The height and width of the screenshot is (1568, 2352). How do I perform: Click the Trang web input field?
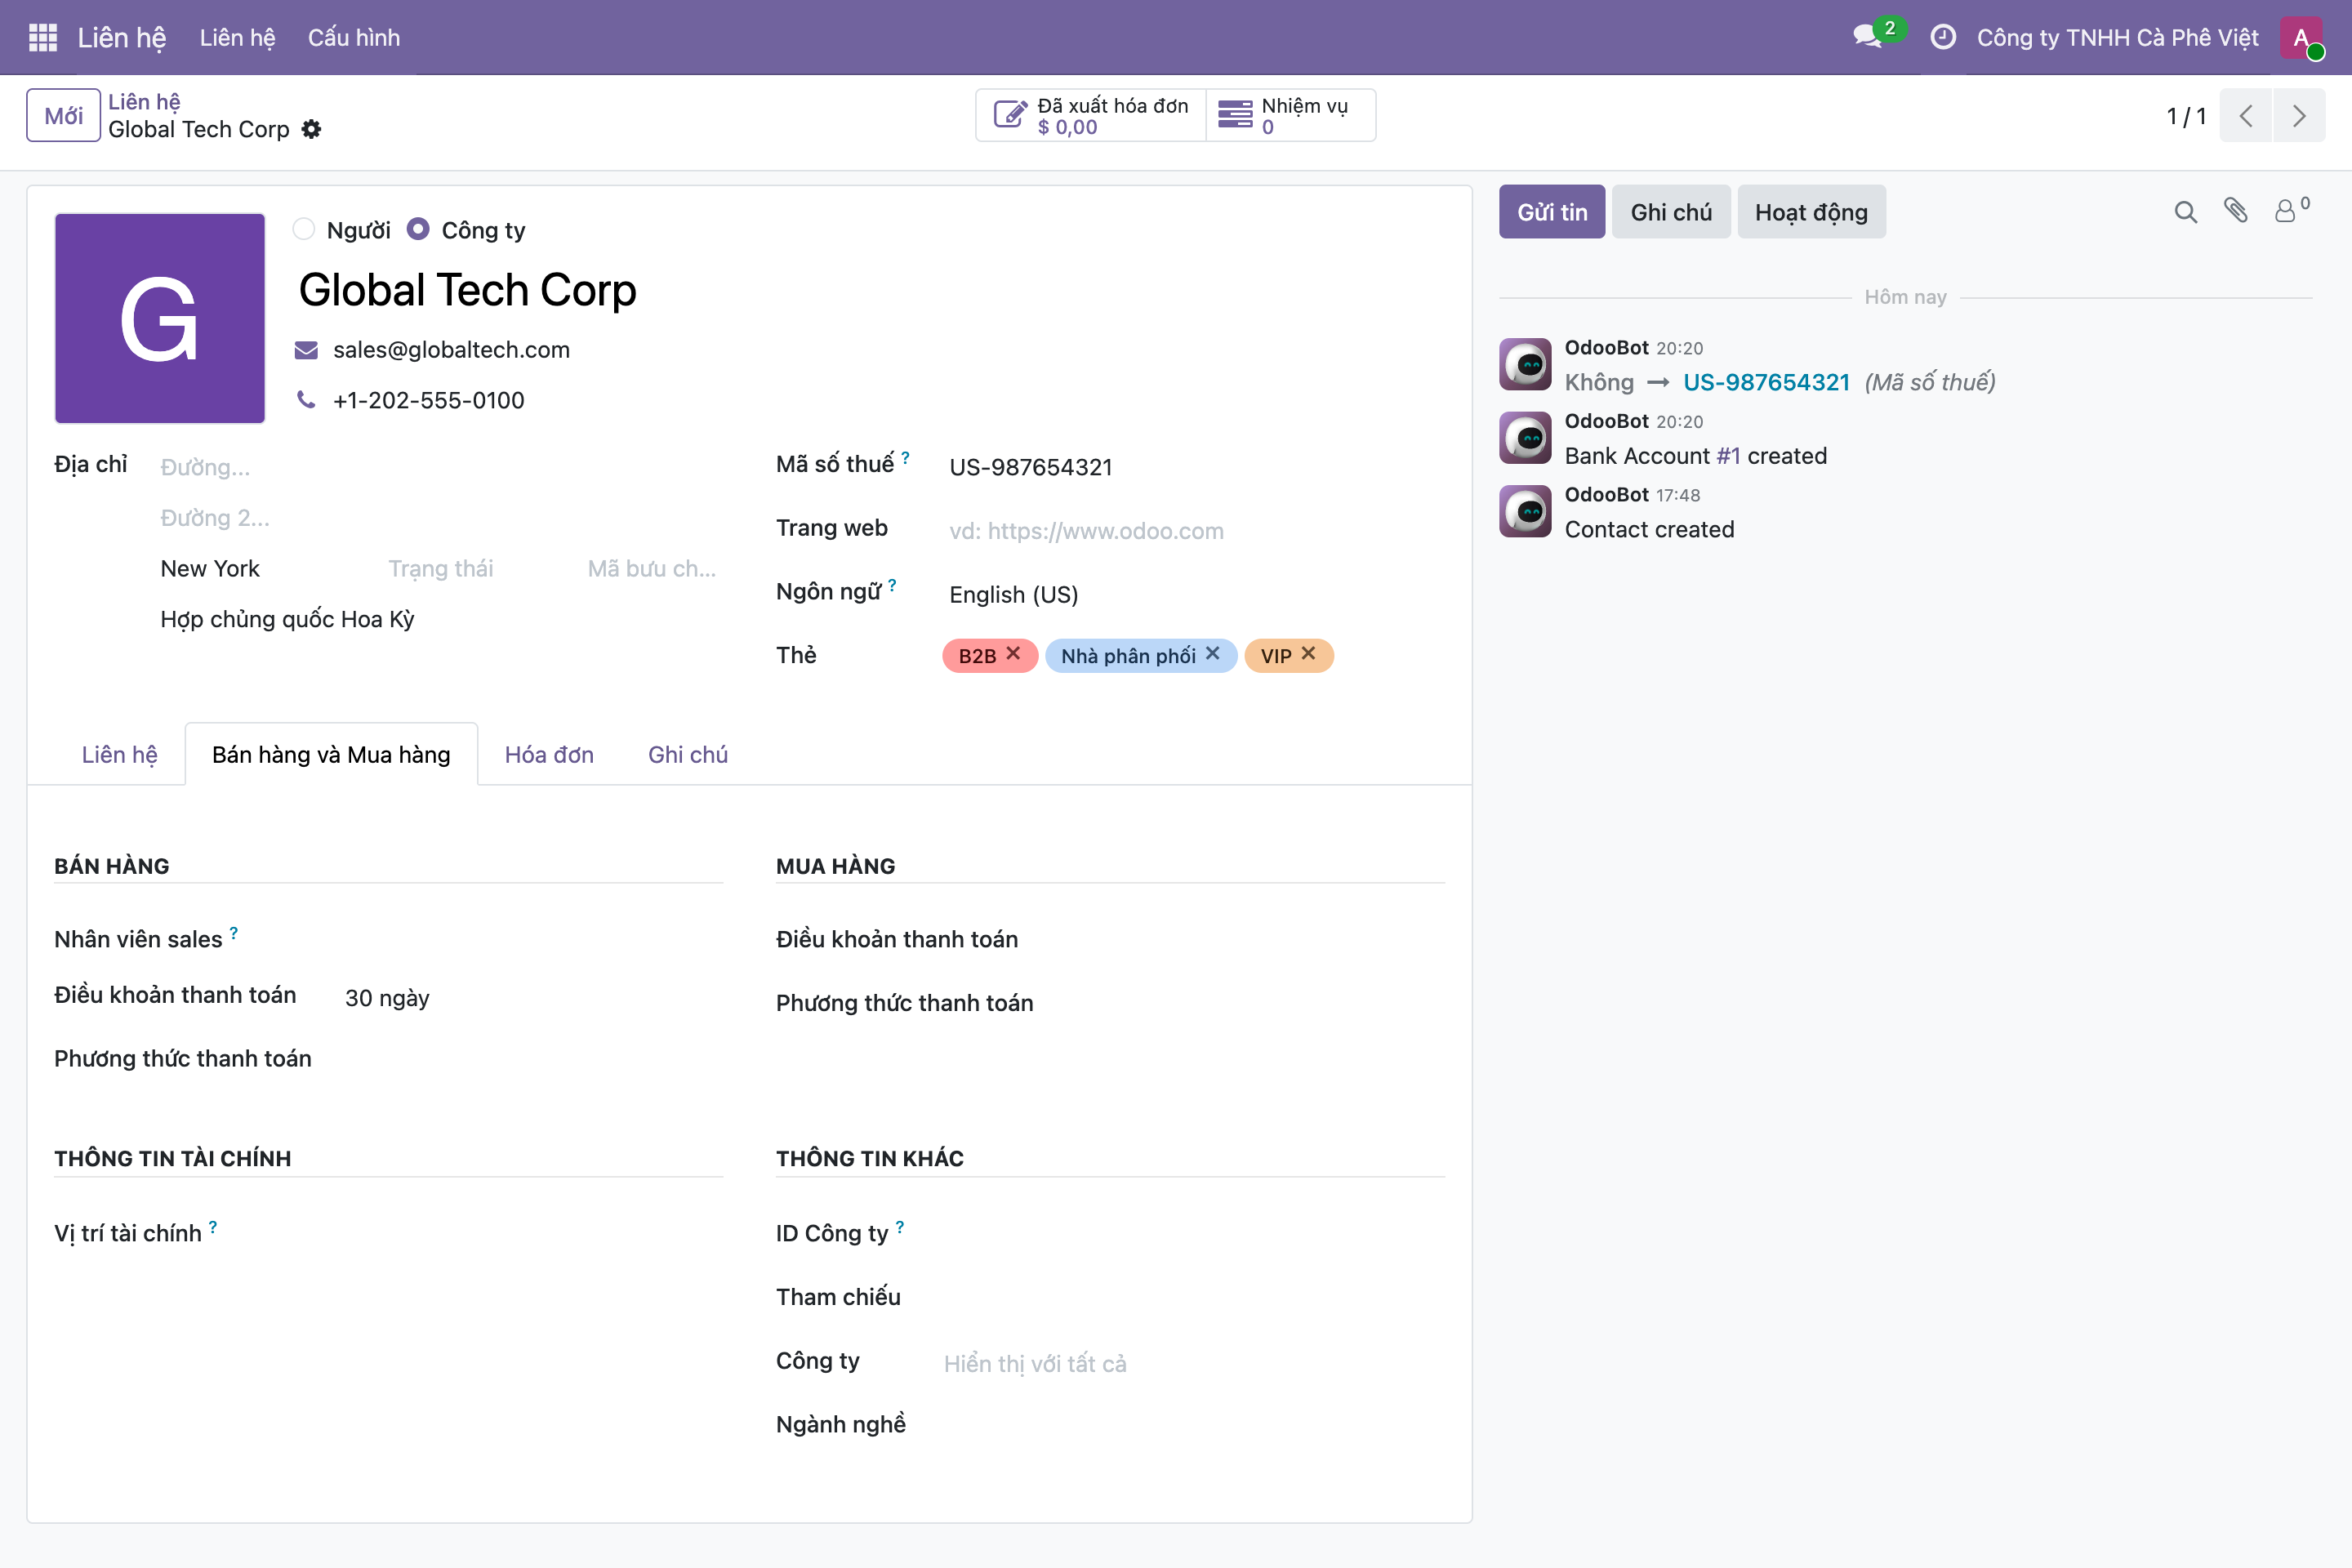tap(1195, 531)
